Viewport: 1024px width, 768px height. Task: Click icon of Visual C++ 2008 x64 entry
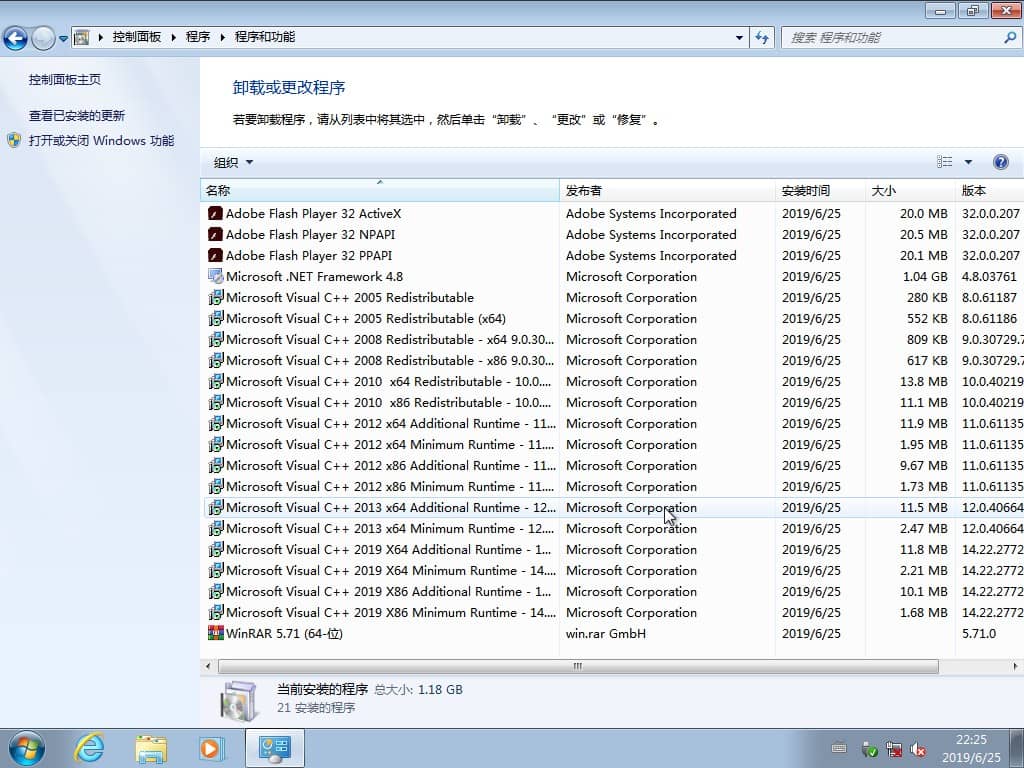pos(215,340)
